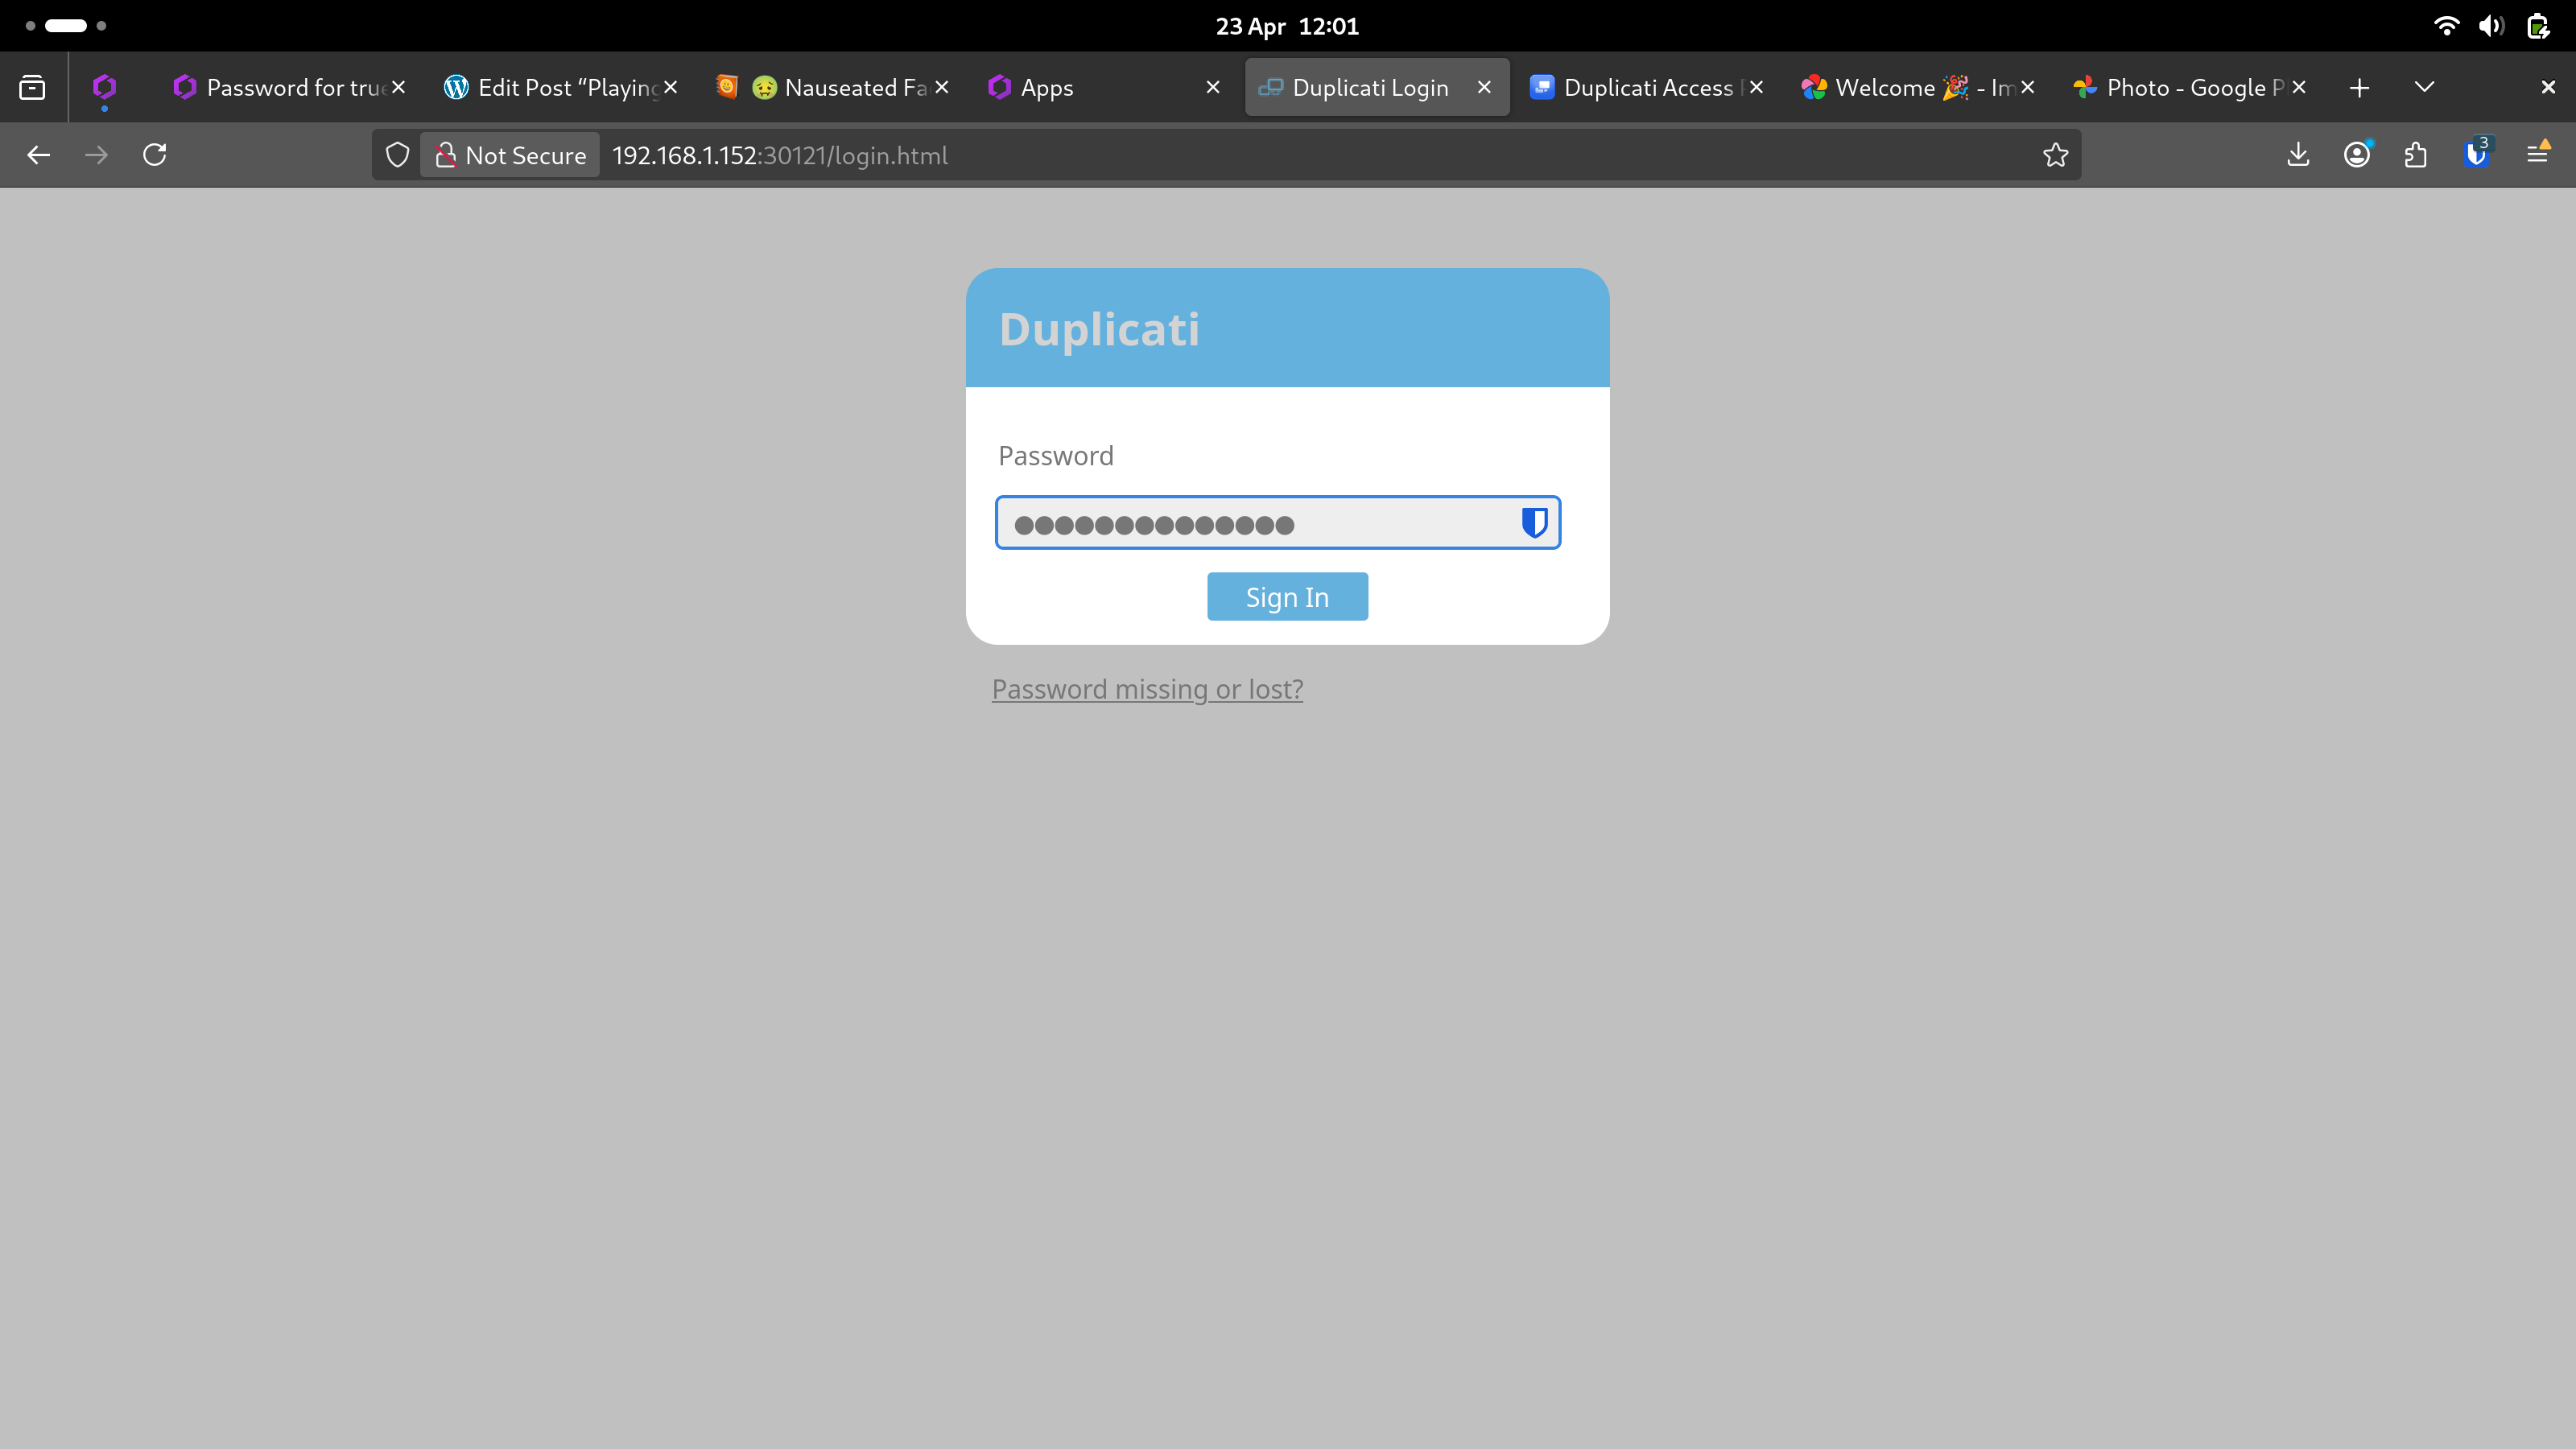Open the GNOME Activities workspace indicator
This screenshot has height=1449, width=2576.
[x=66, y=26]
